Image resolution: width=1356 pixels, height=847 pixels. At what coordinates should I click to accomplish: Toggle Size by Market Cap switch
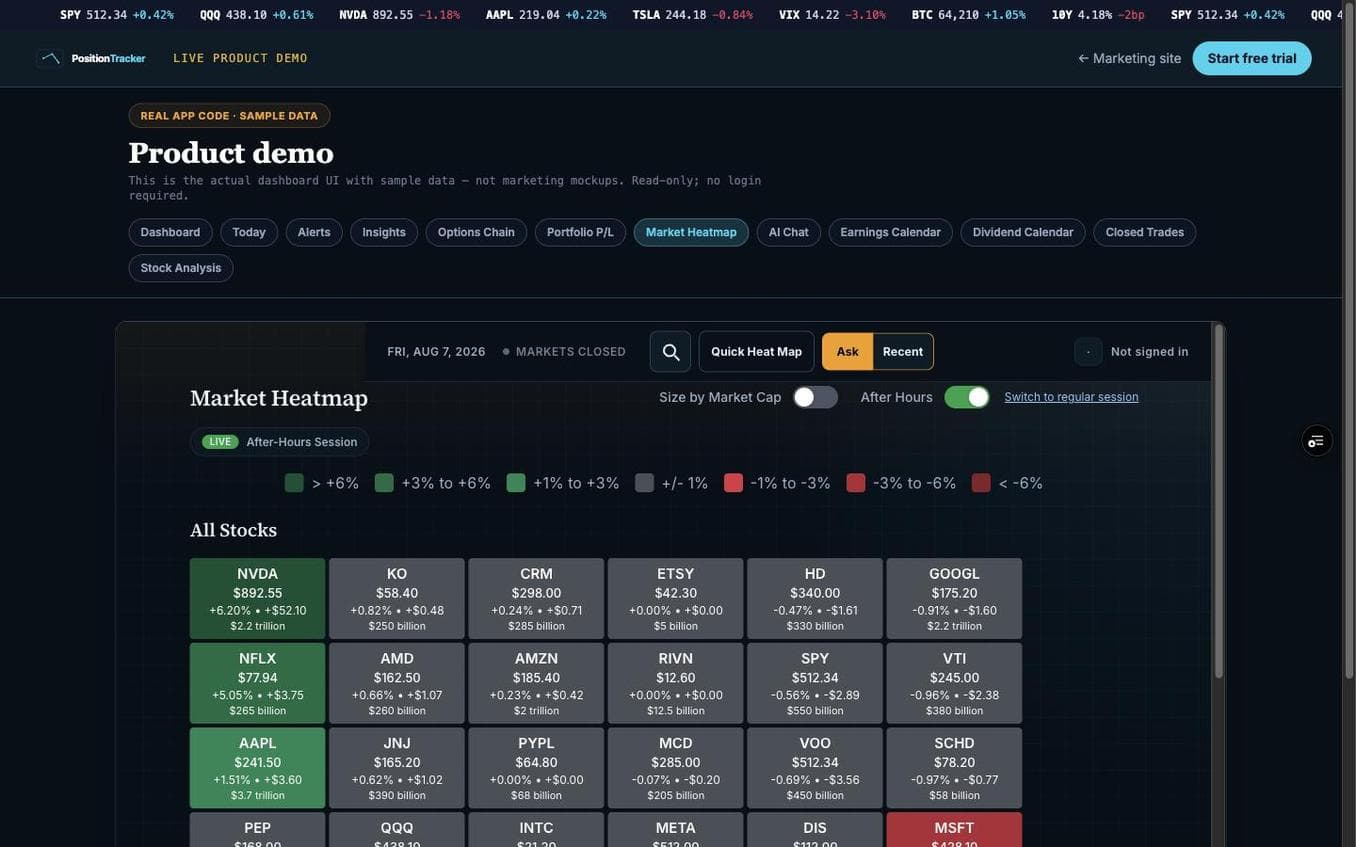(x=816, y=397)
